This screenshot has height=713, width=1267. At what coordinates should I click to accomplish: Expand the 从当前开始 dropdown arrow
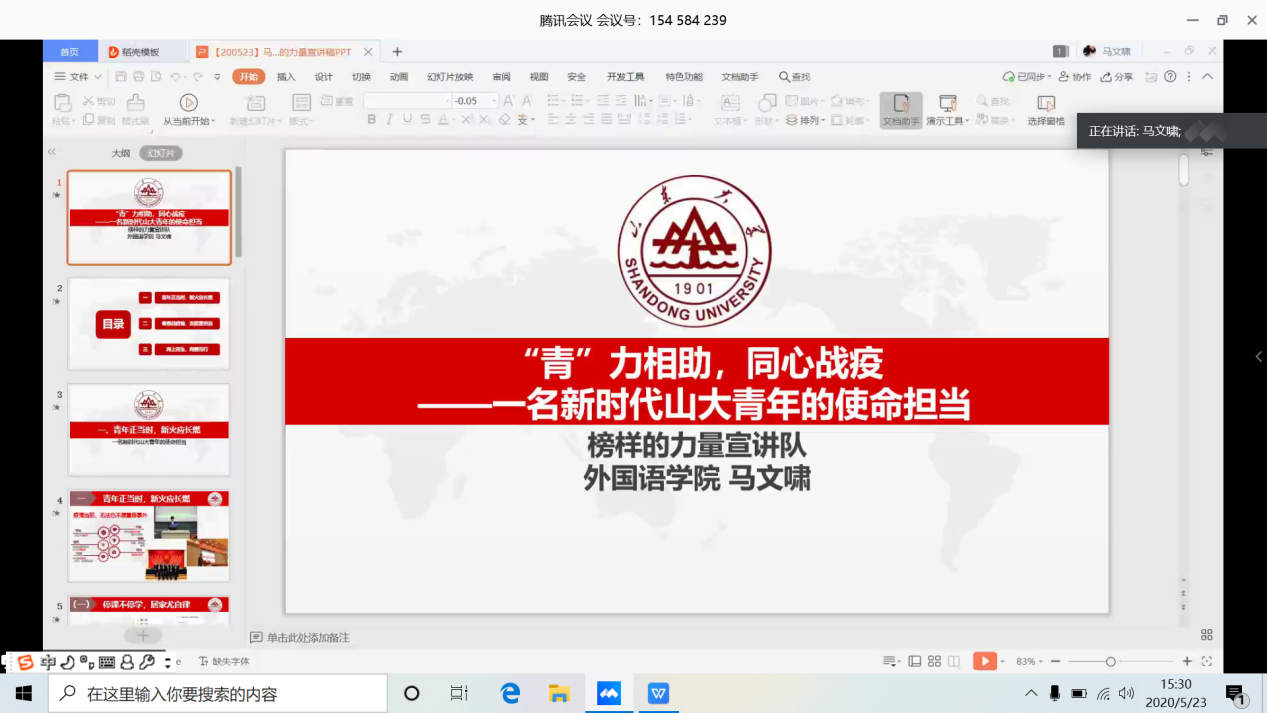pyautogui.click(x=213, y=122)
